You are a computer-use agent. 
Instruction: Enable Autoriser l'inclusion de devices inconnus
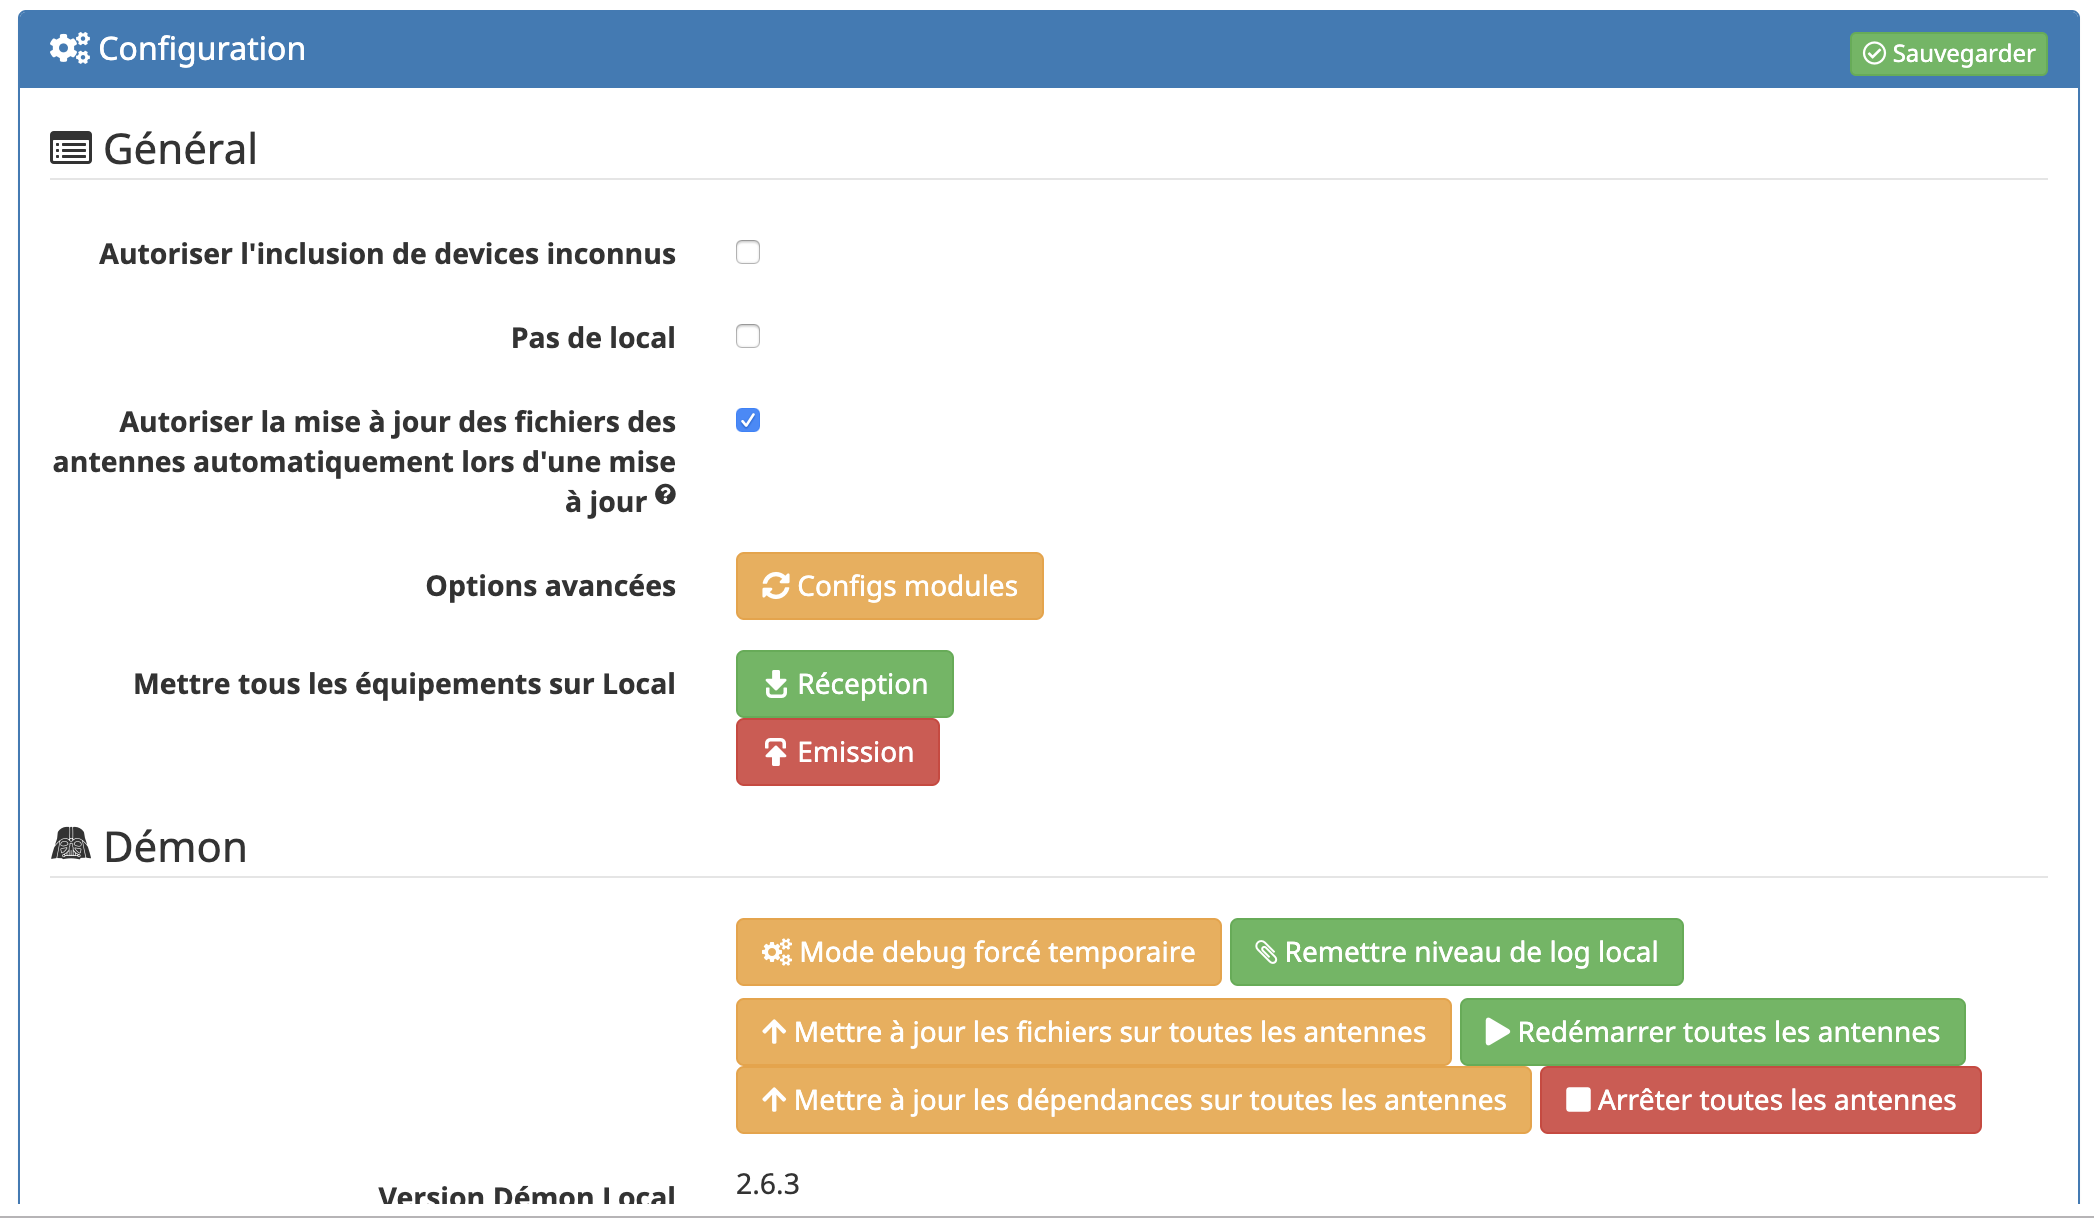(748, 253)
